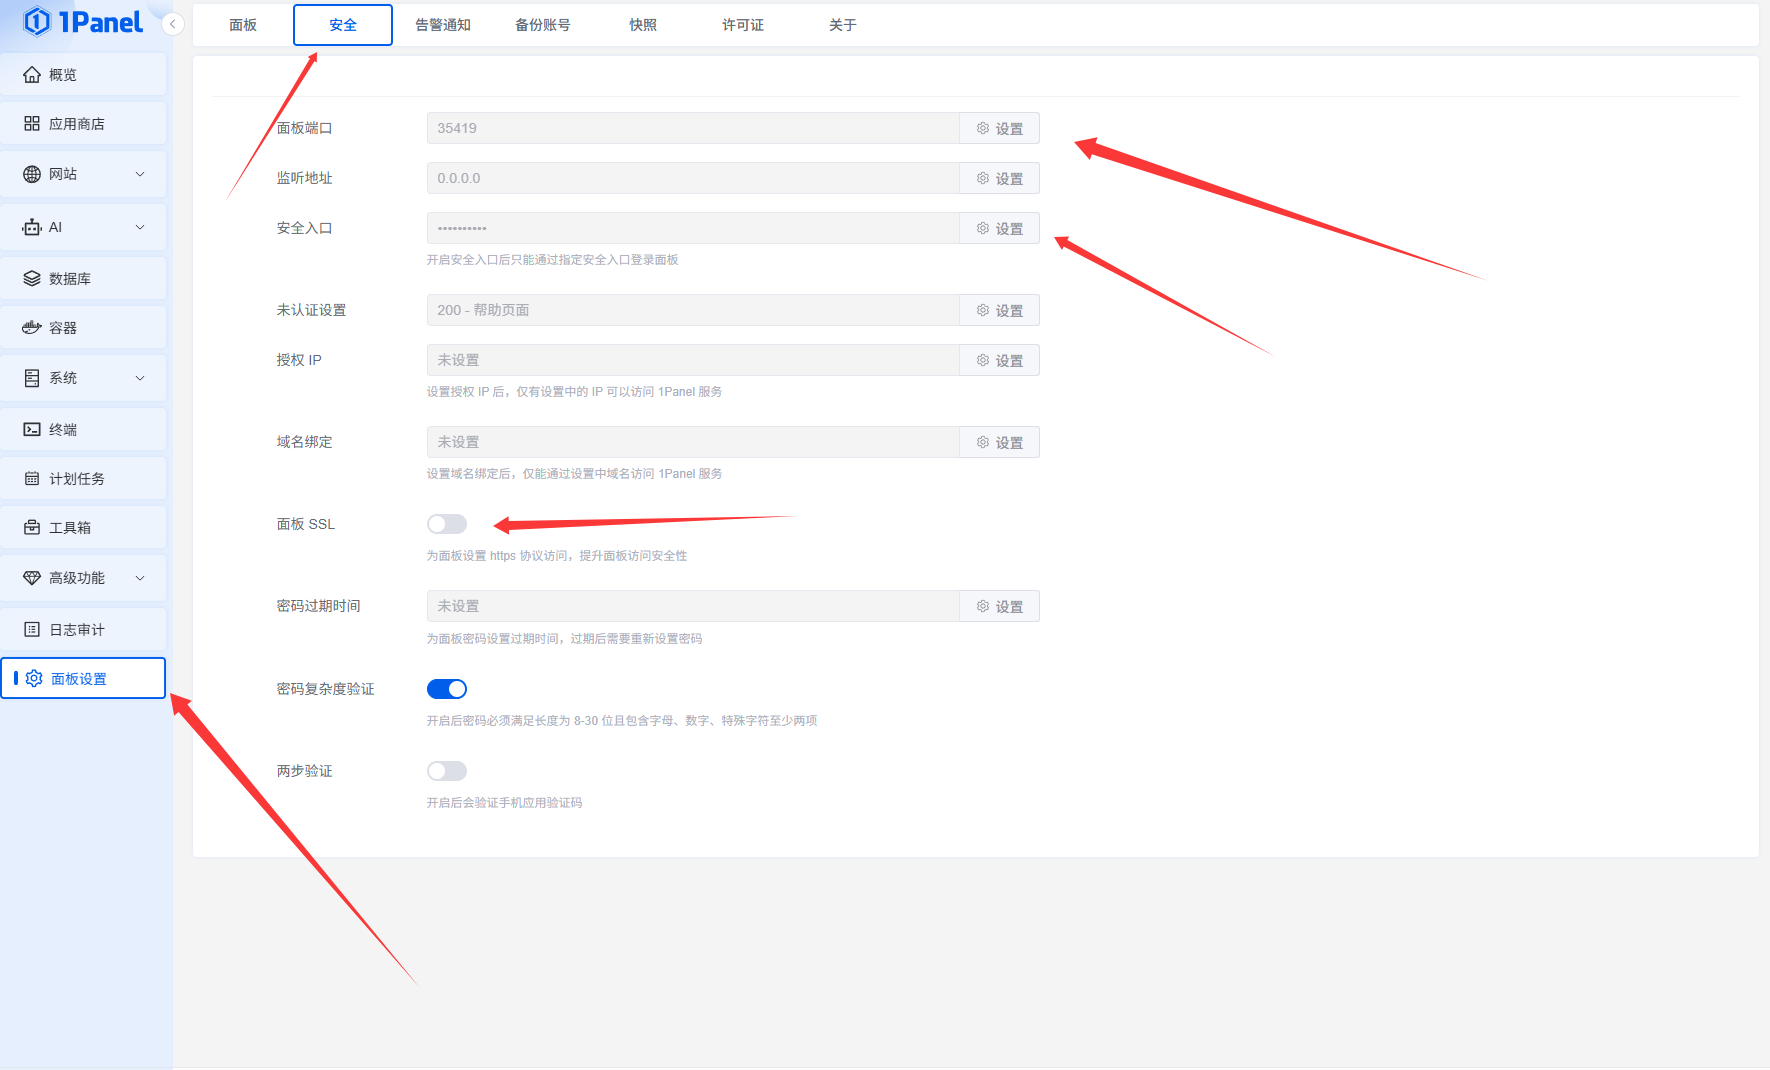Enable the 面板 SSL toggle
Viewport: 1770px width, 1070px height.
pos(447,524)
